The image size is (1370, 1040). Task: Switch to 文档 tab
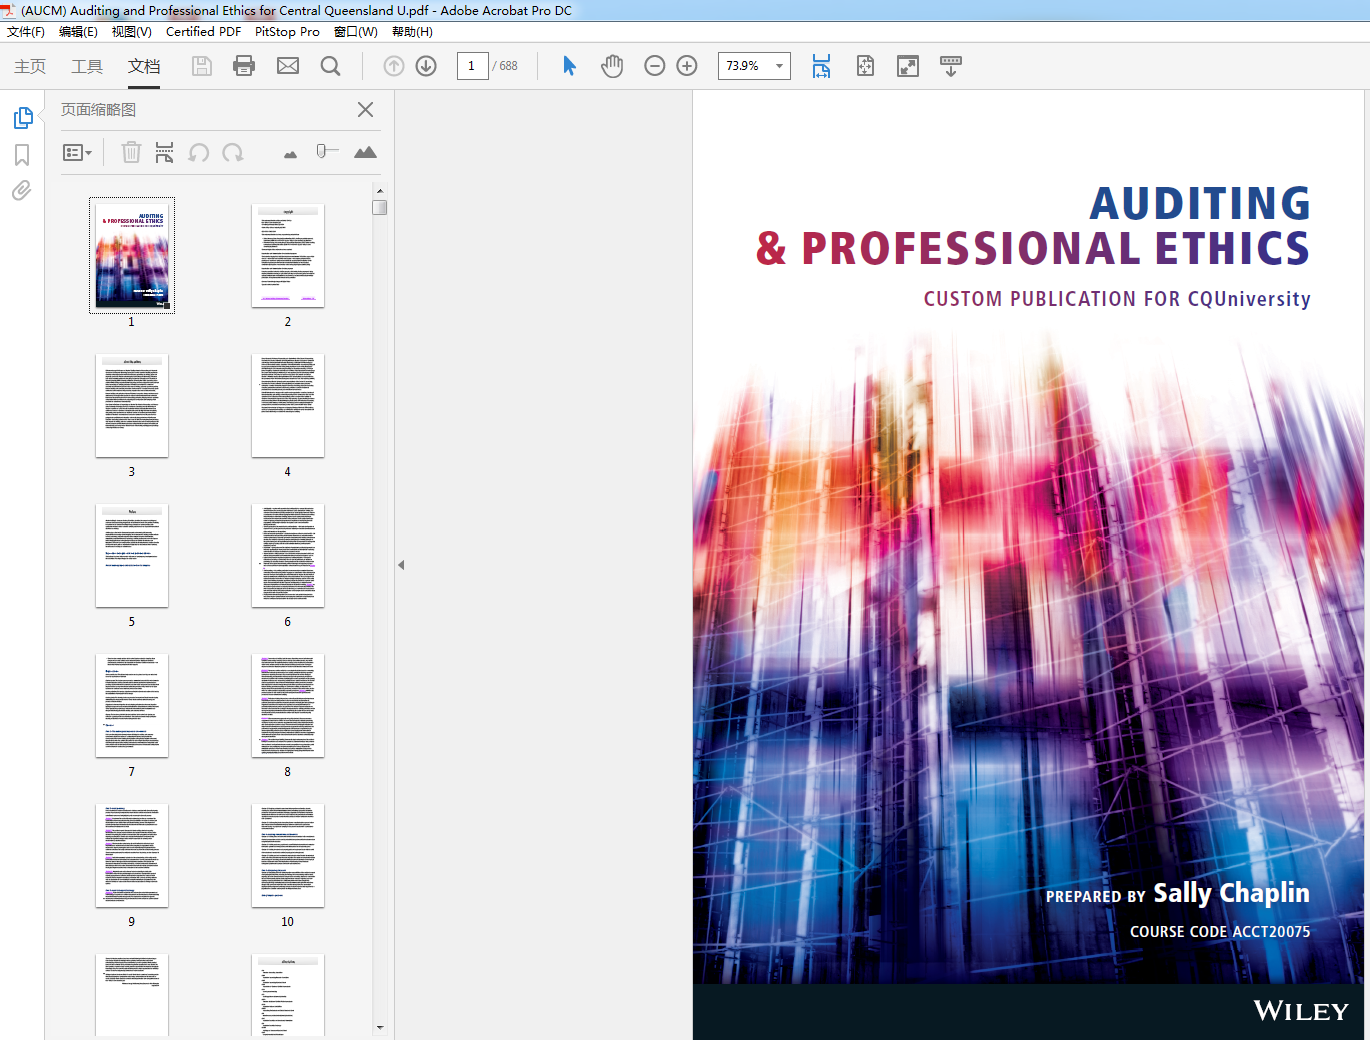tap(144, 66)
